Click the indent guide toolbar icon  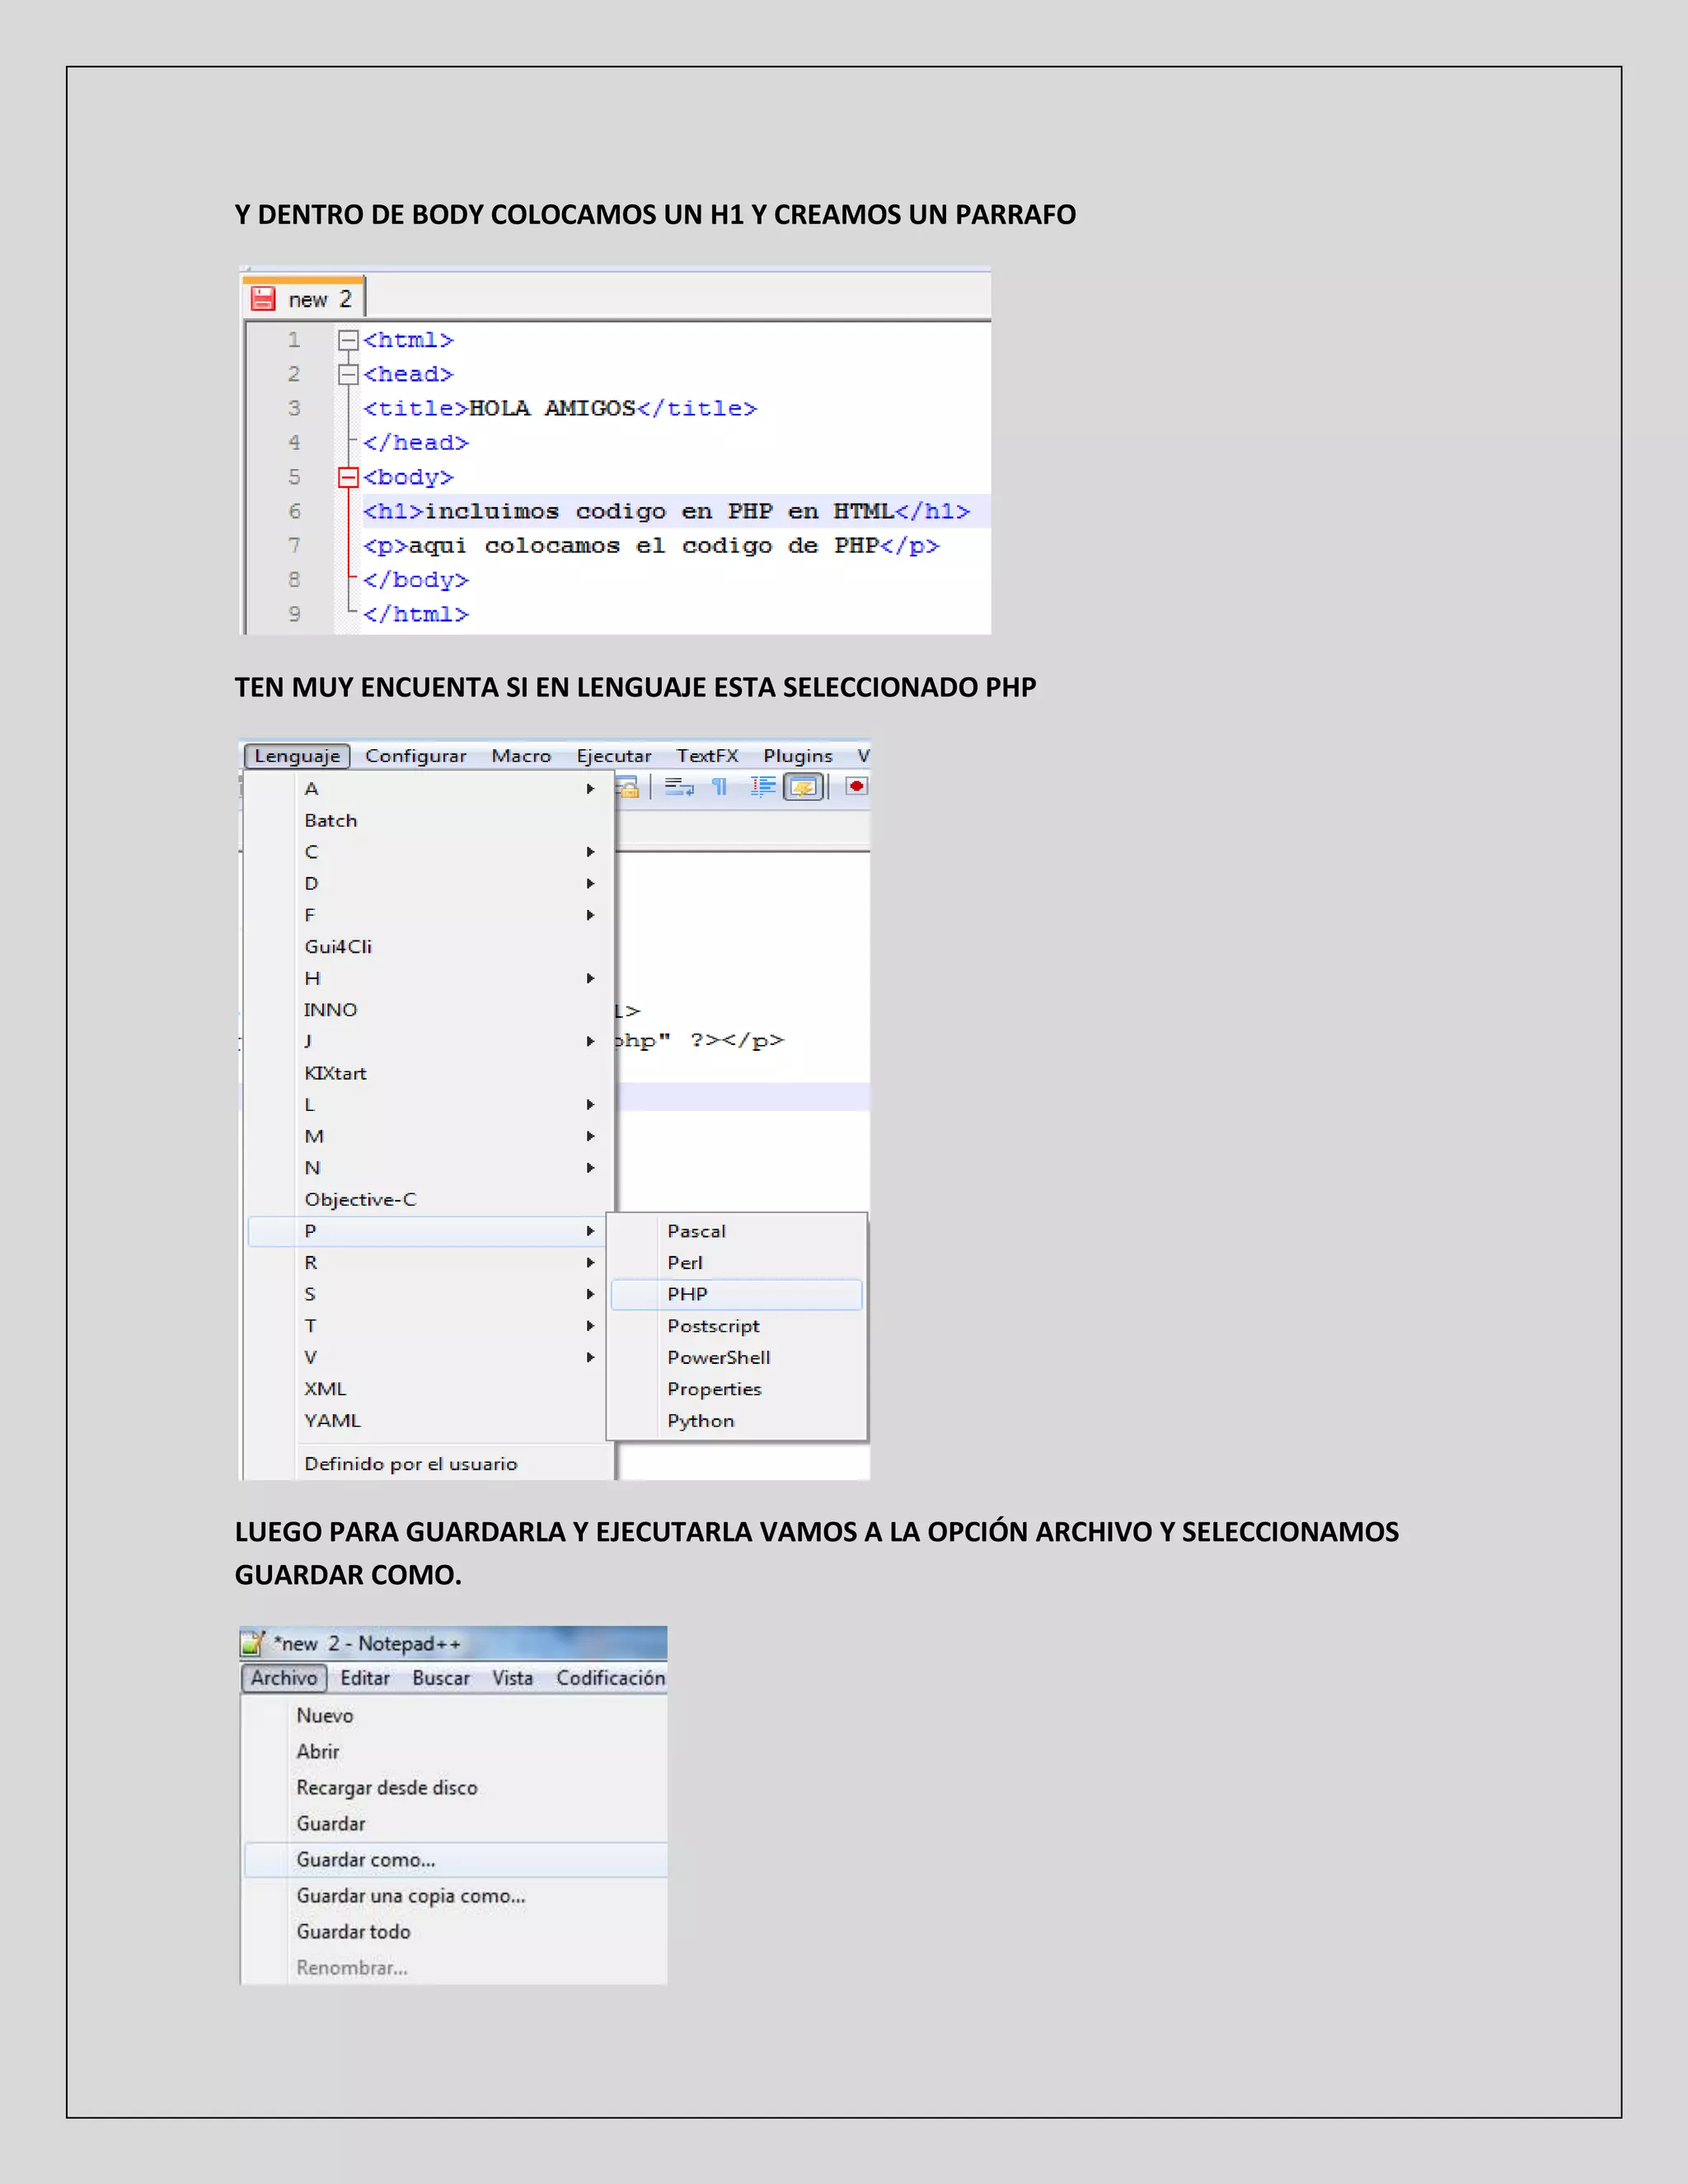pyautogui.click(x=763, y=787)
